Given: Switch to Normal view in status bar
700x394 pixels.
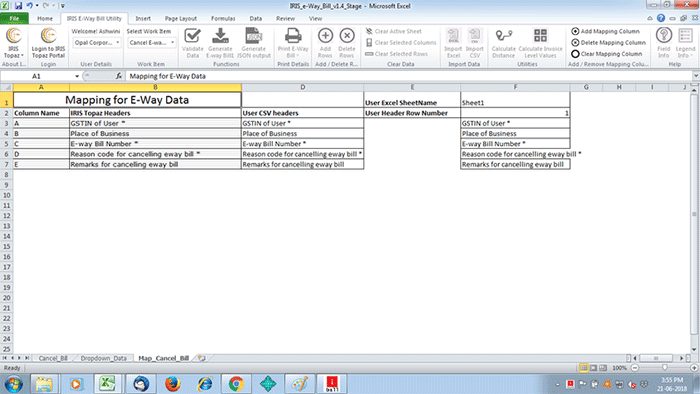Looking at the screenshot, I should point(583,368).
